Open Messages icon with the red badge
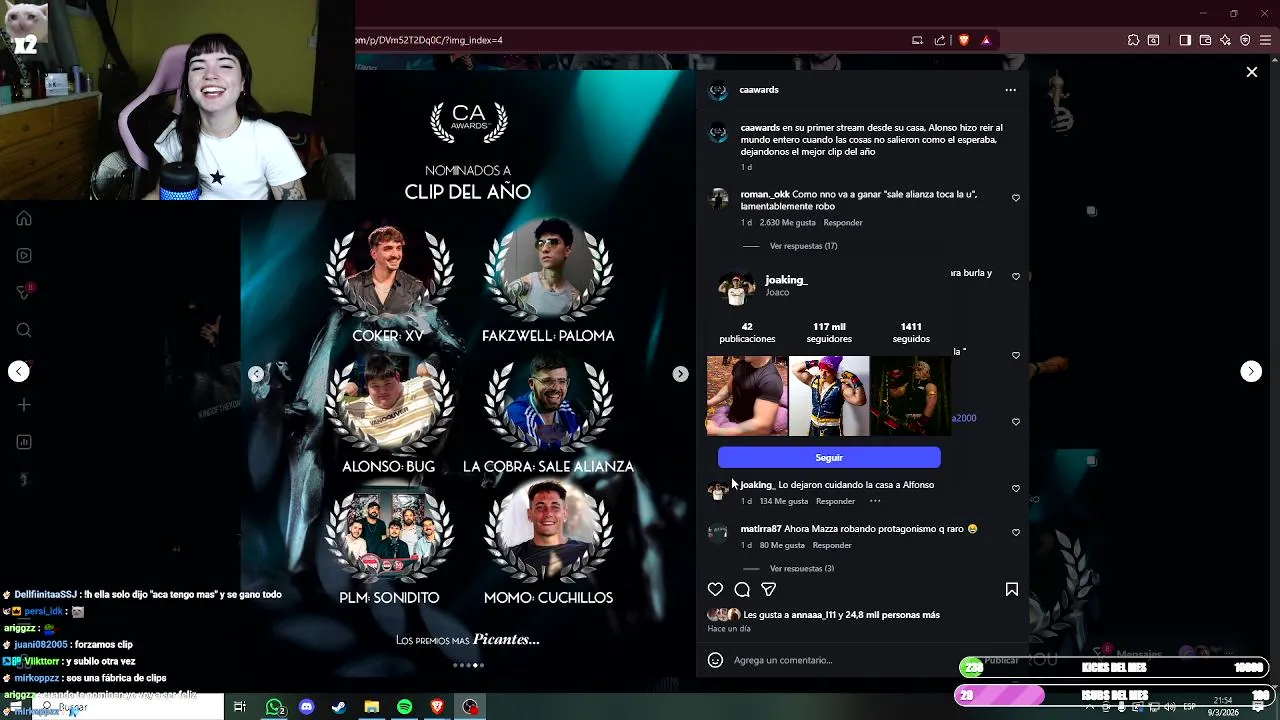1280x720 pixels. tap(24, 292)
